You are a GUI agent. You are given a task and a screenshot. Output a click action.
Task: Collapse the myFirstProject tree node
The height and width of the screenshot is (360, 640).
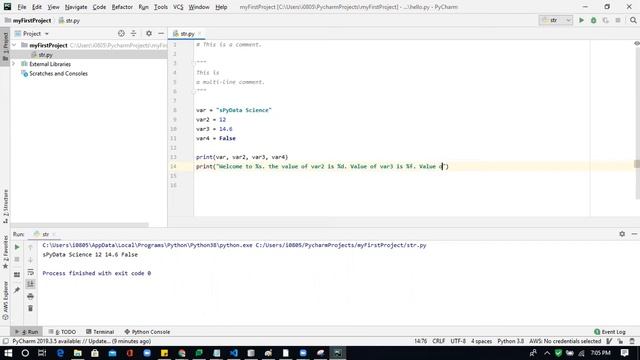click(14, 45)
